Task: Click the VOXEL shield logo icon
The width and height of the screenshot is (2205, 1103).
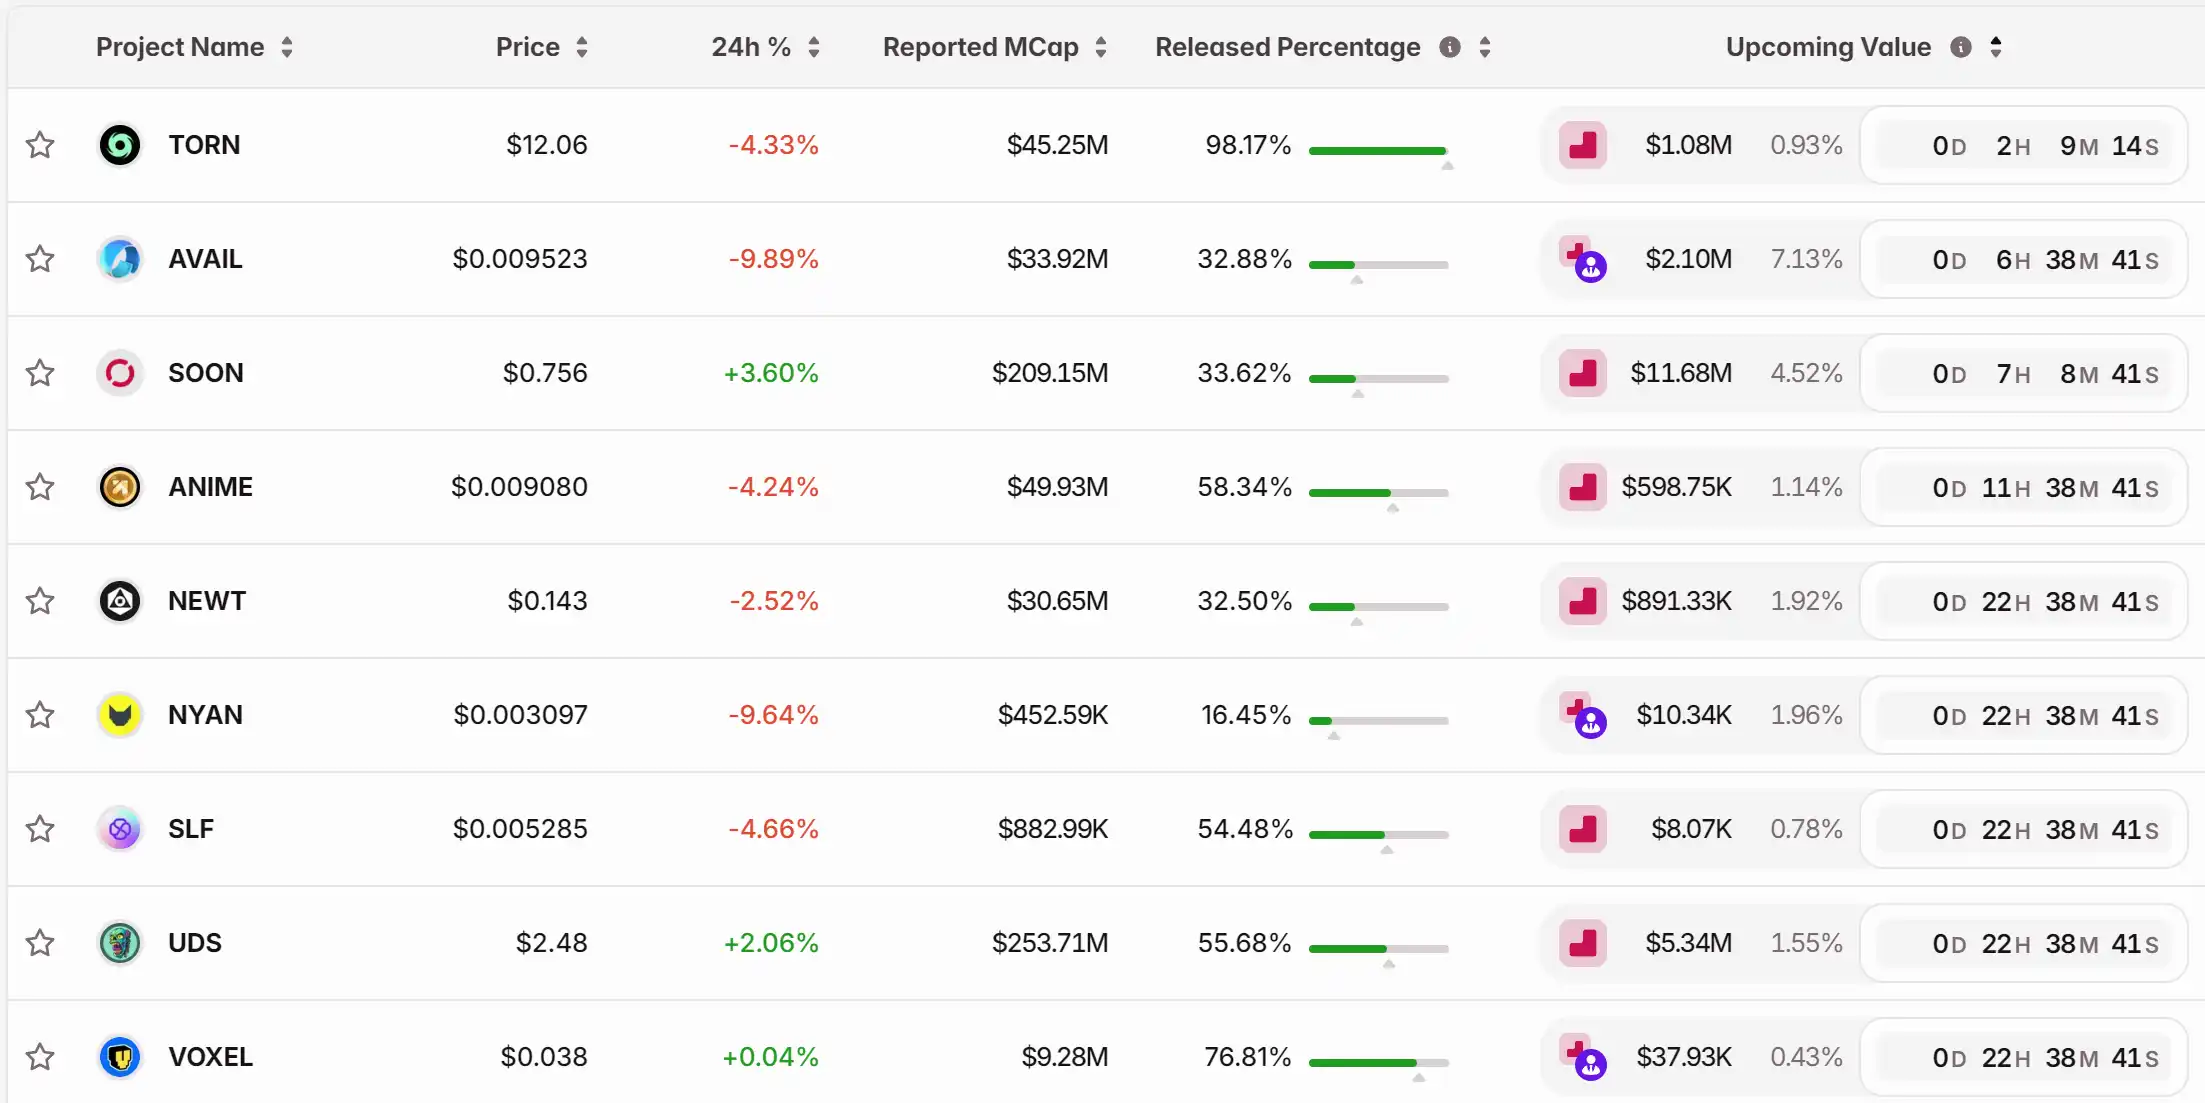Action: coord(120,1057)
